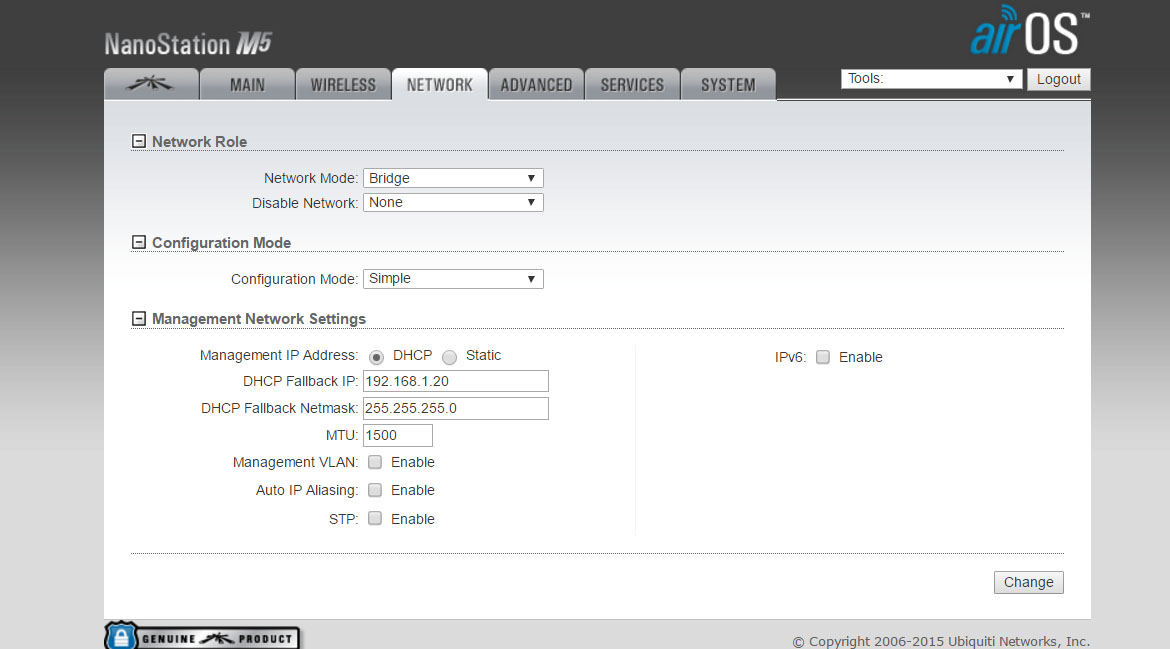Open the Disable Network dropdown
Viewport: 1170px width, 649px height.
453,202
